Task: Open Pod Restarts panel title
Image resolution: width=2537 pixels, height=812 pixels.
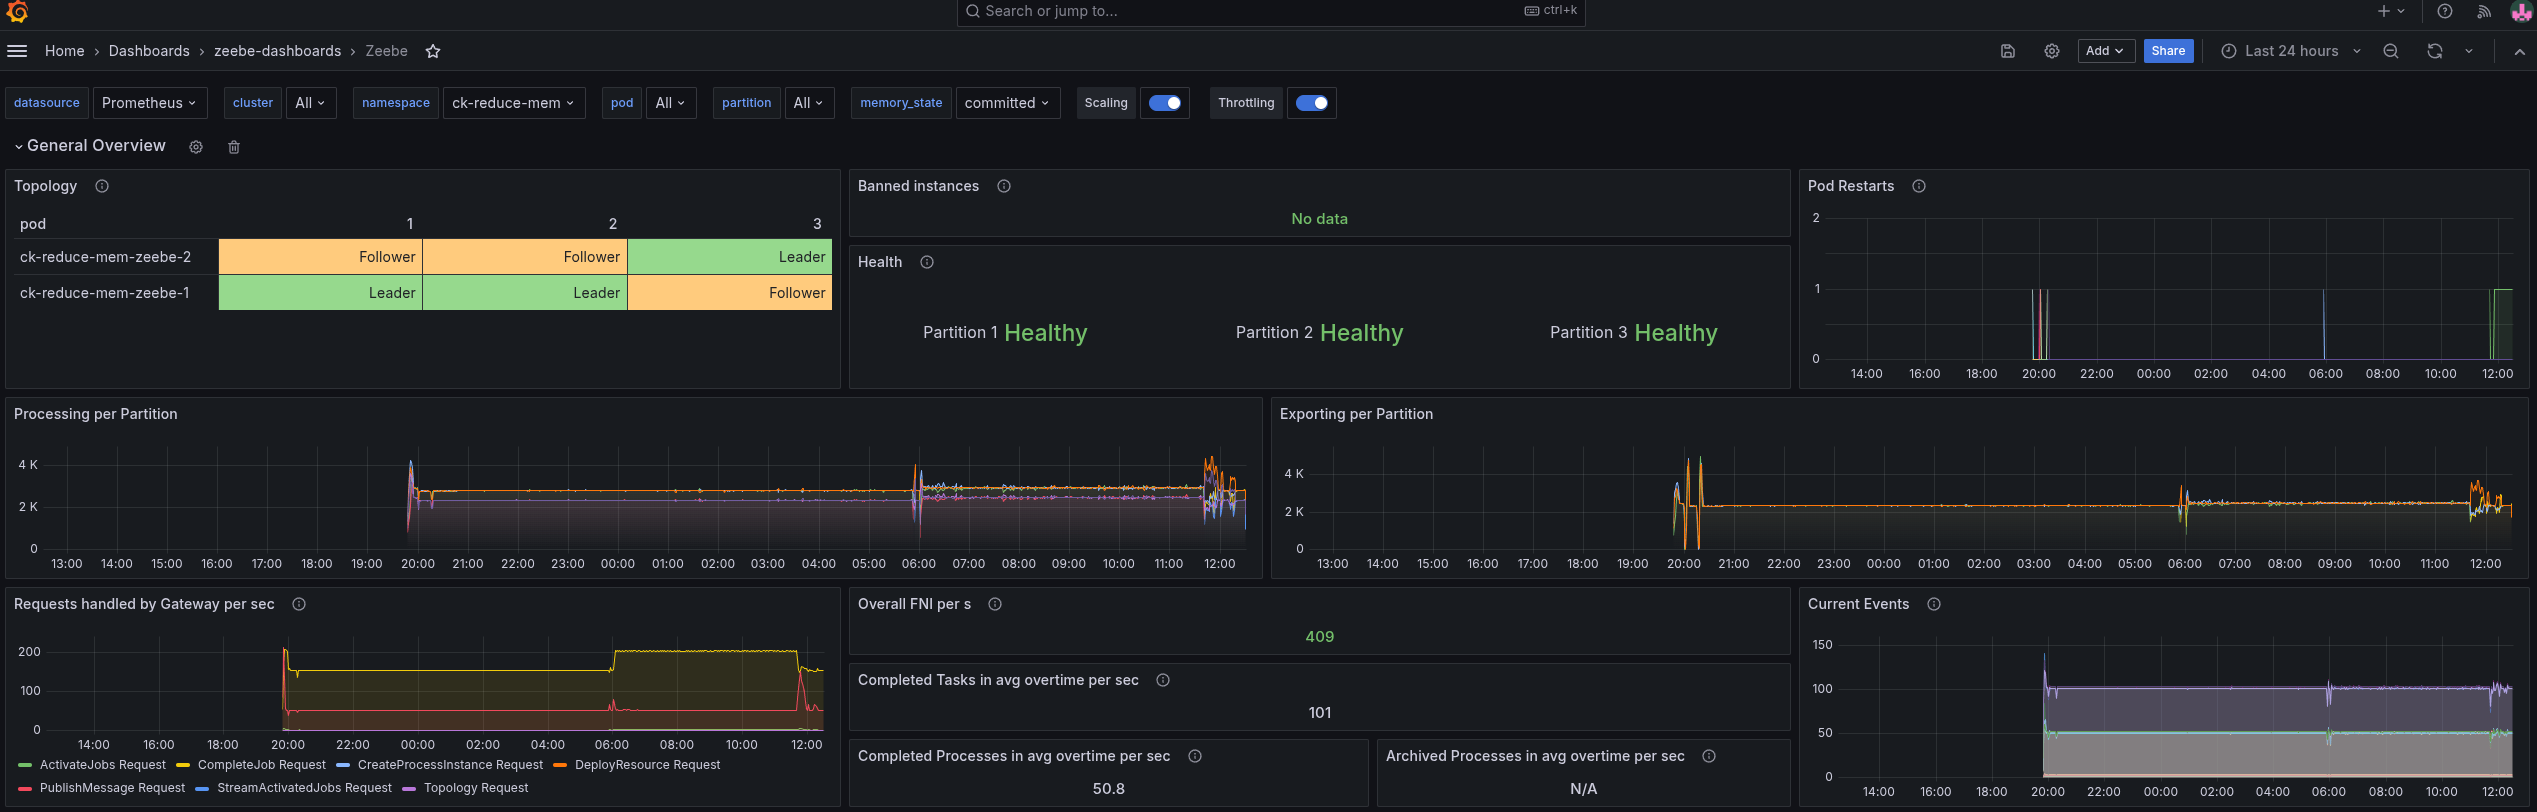Action: [1850, 186]
